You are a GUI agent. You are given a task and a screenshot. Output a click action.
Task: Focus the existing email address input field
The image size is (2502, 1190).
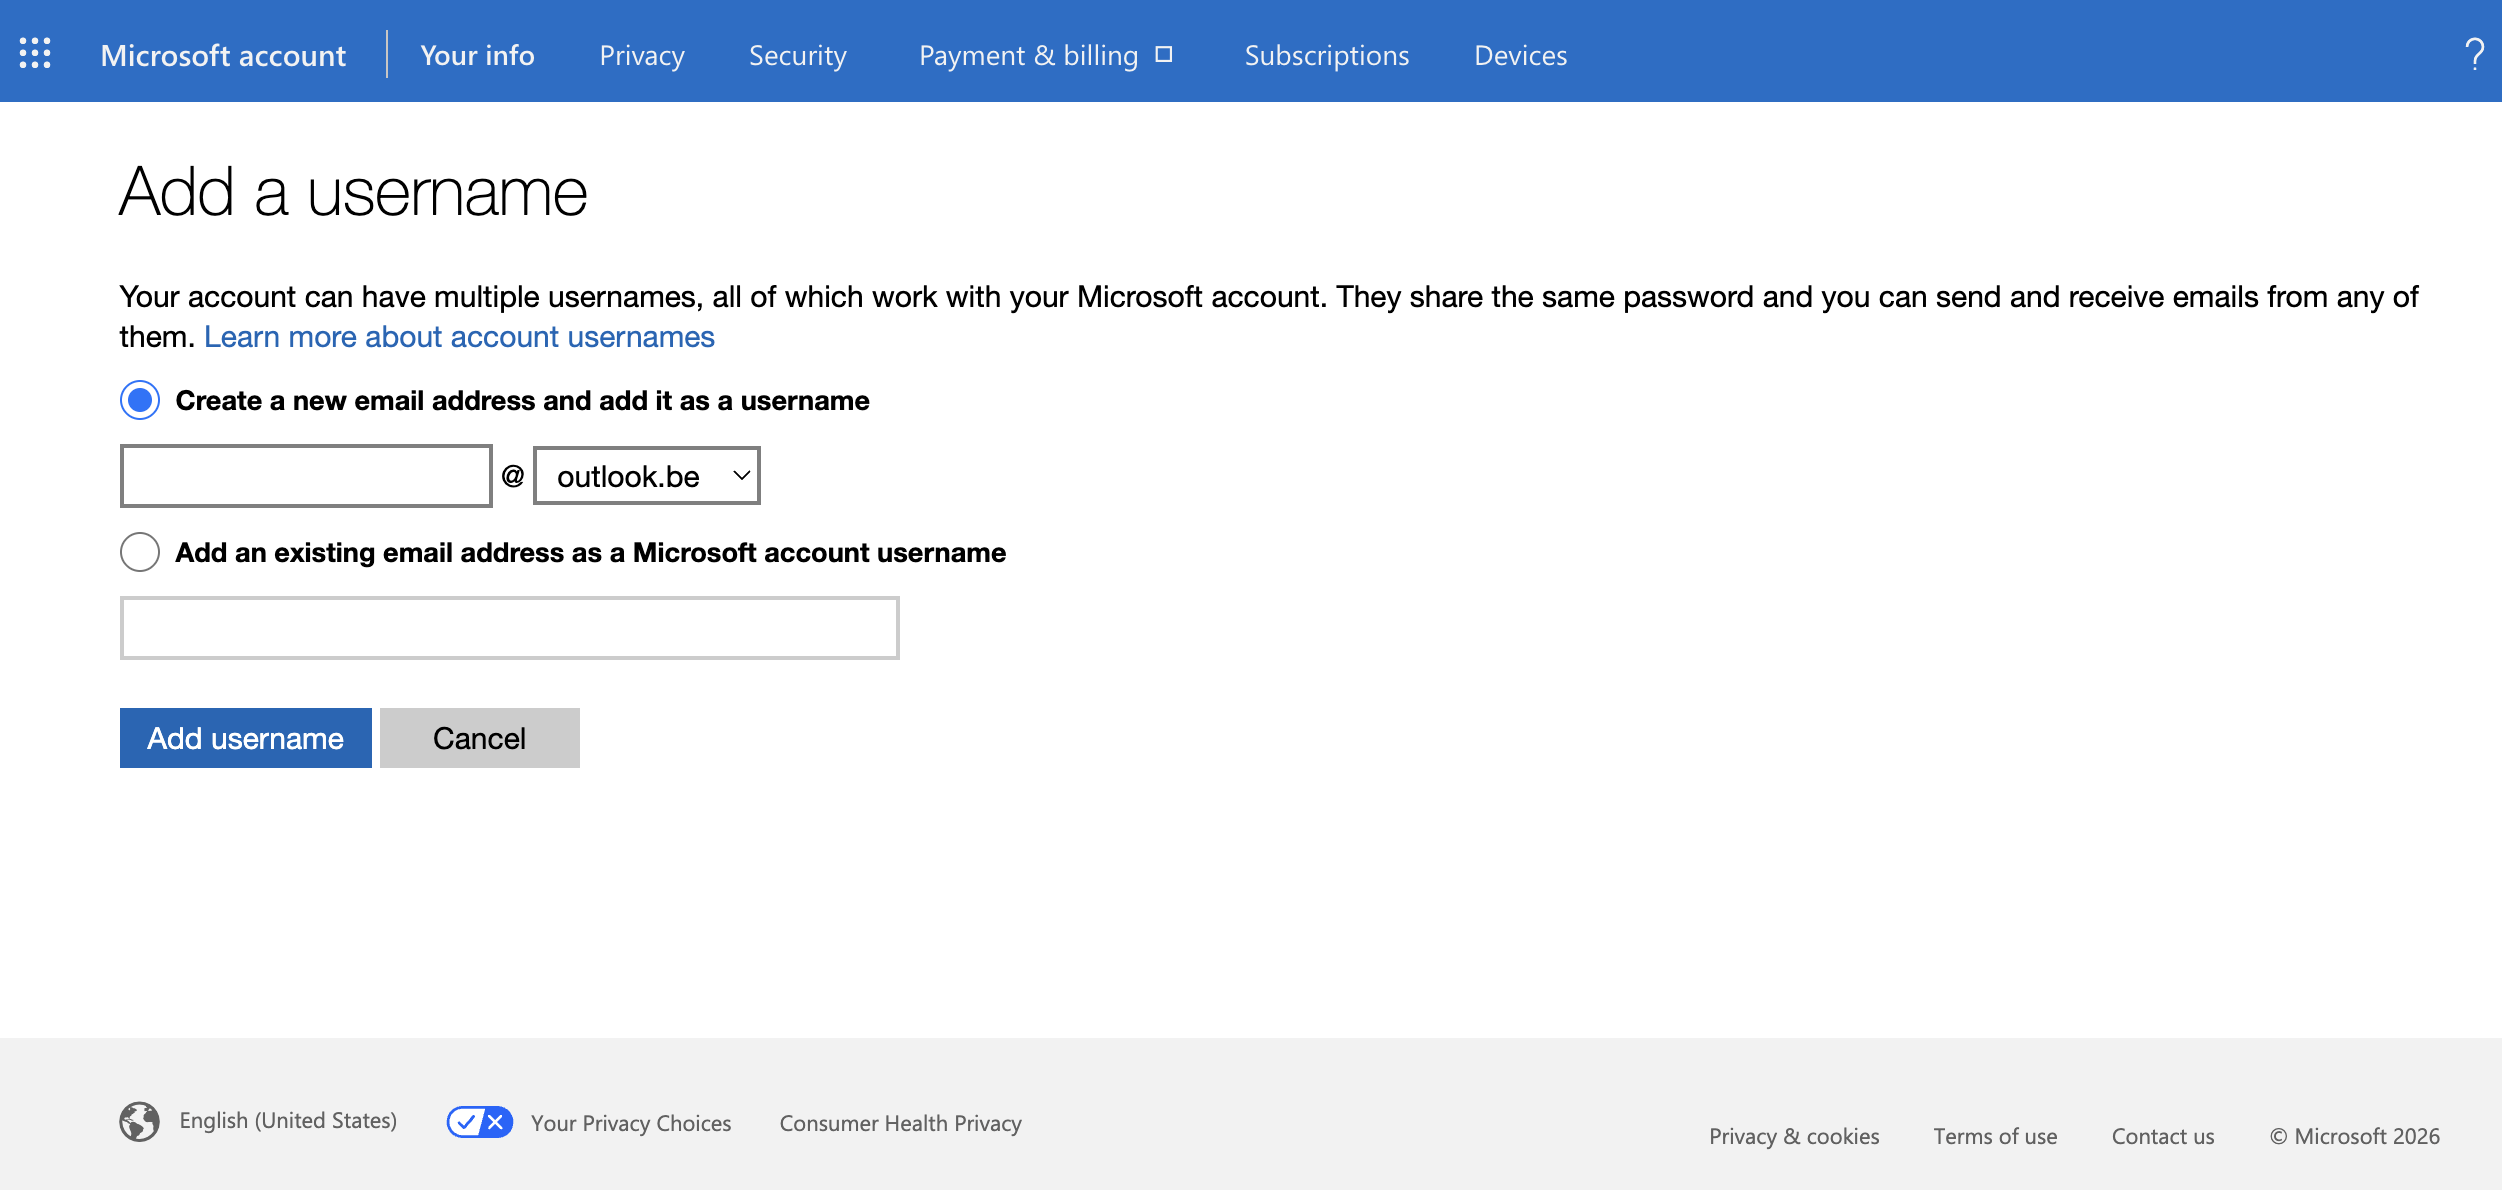[x=510, y=628]
